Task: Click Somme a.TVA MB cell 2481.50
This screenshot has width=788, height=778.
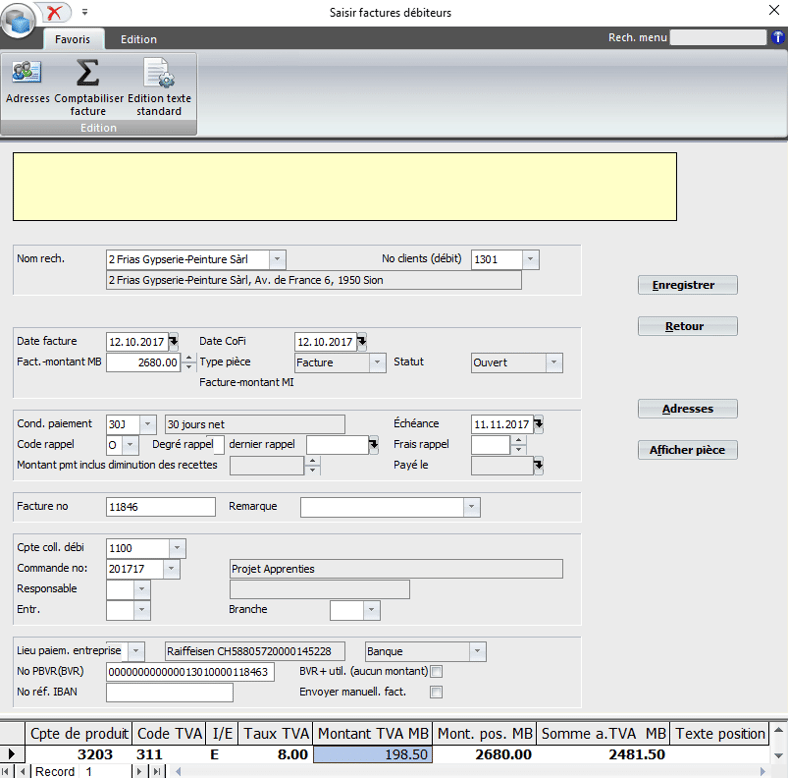Action: (x=603, y=754)
